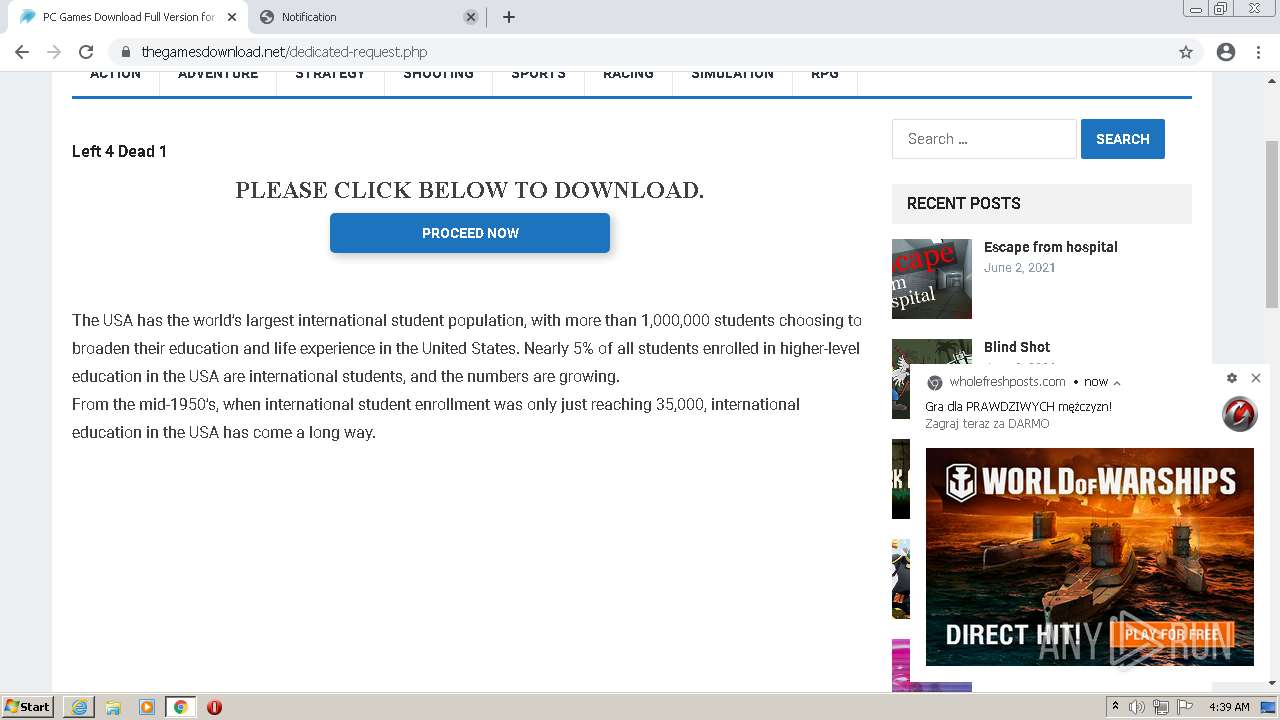View site info via the padlock icon
Screen dimensions: 1280x720
[x=125, y=52]
